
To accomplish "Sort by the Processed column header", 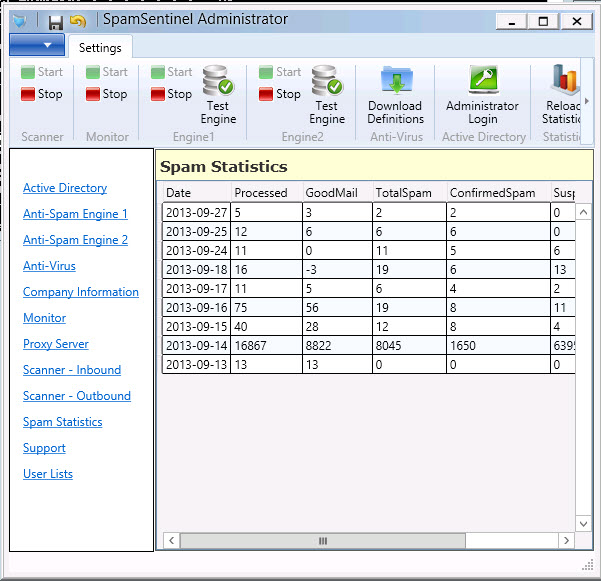I will click(x=267, y=192).
